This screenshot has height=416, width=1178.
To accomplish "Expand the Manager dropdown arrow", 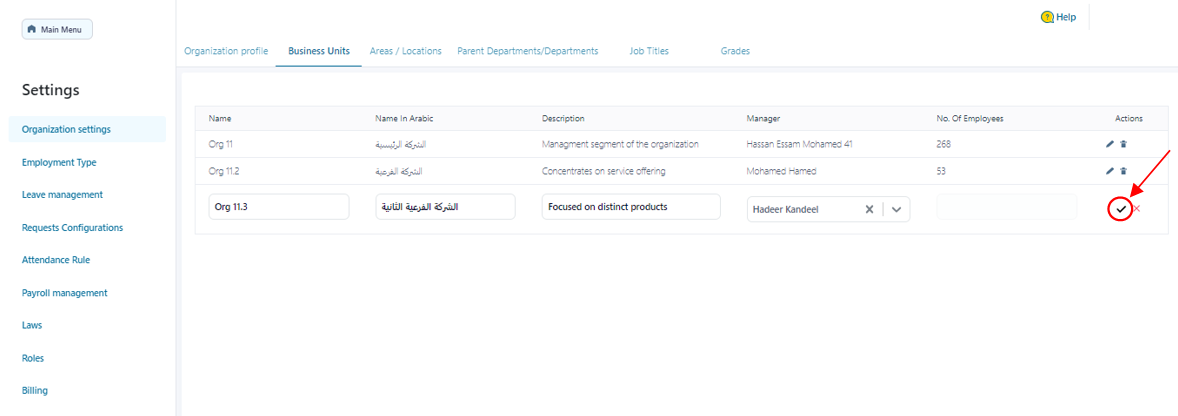I will coord(896,209).
